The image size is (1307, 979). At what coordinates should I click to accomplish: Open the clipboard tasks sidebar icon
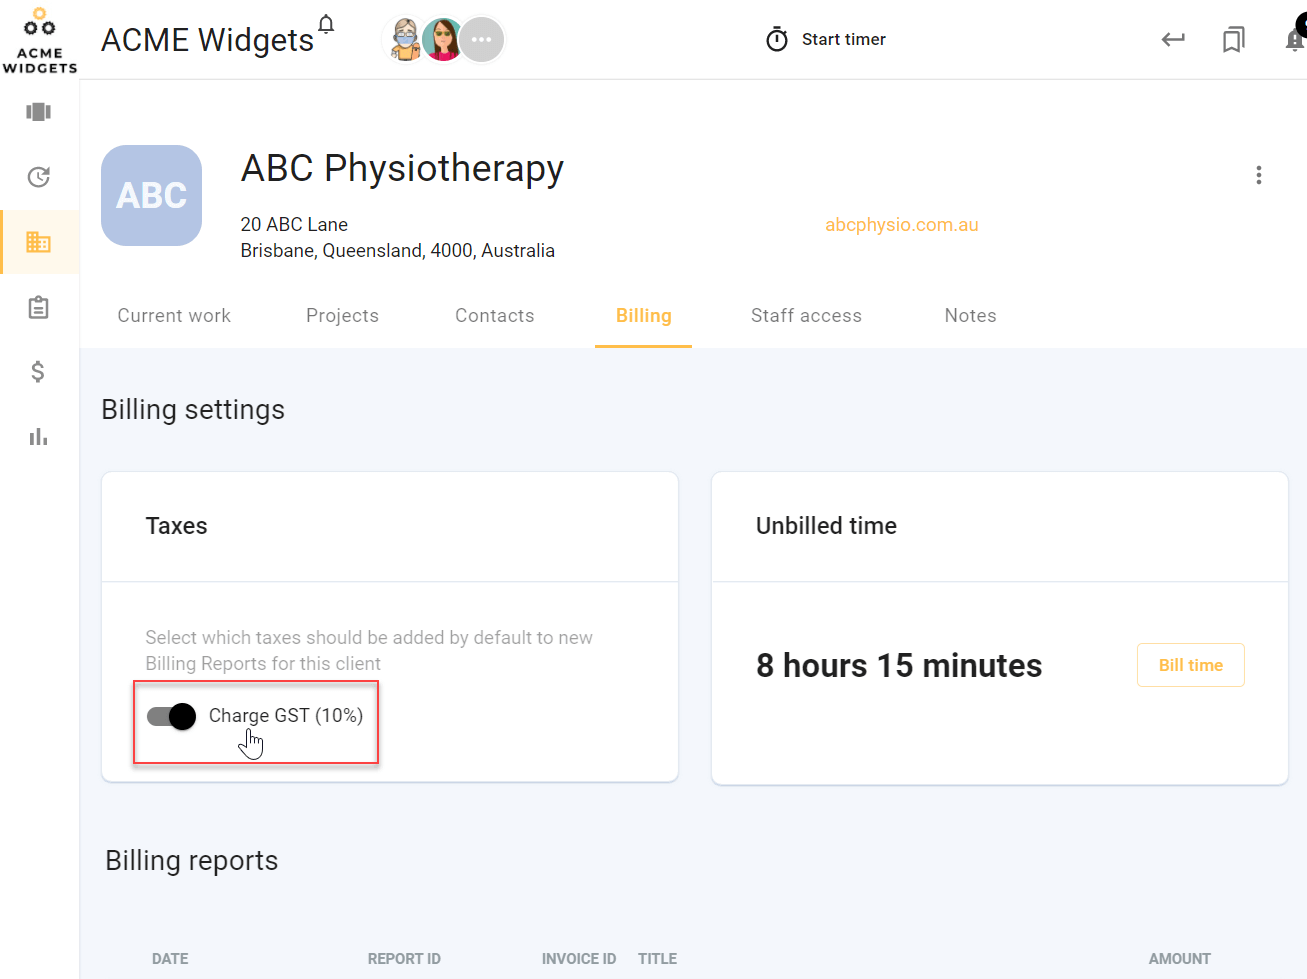(39, 307)
